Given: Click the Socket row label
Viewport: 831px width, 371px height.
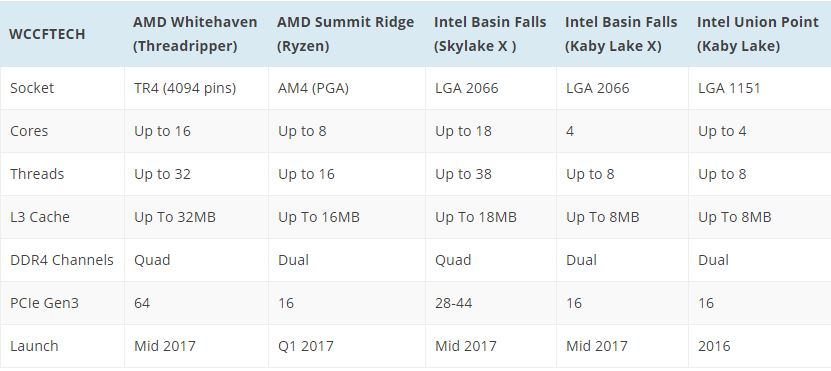Looking at the screenshot, I should [x=32, y=87].
